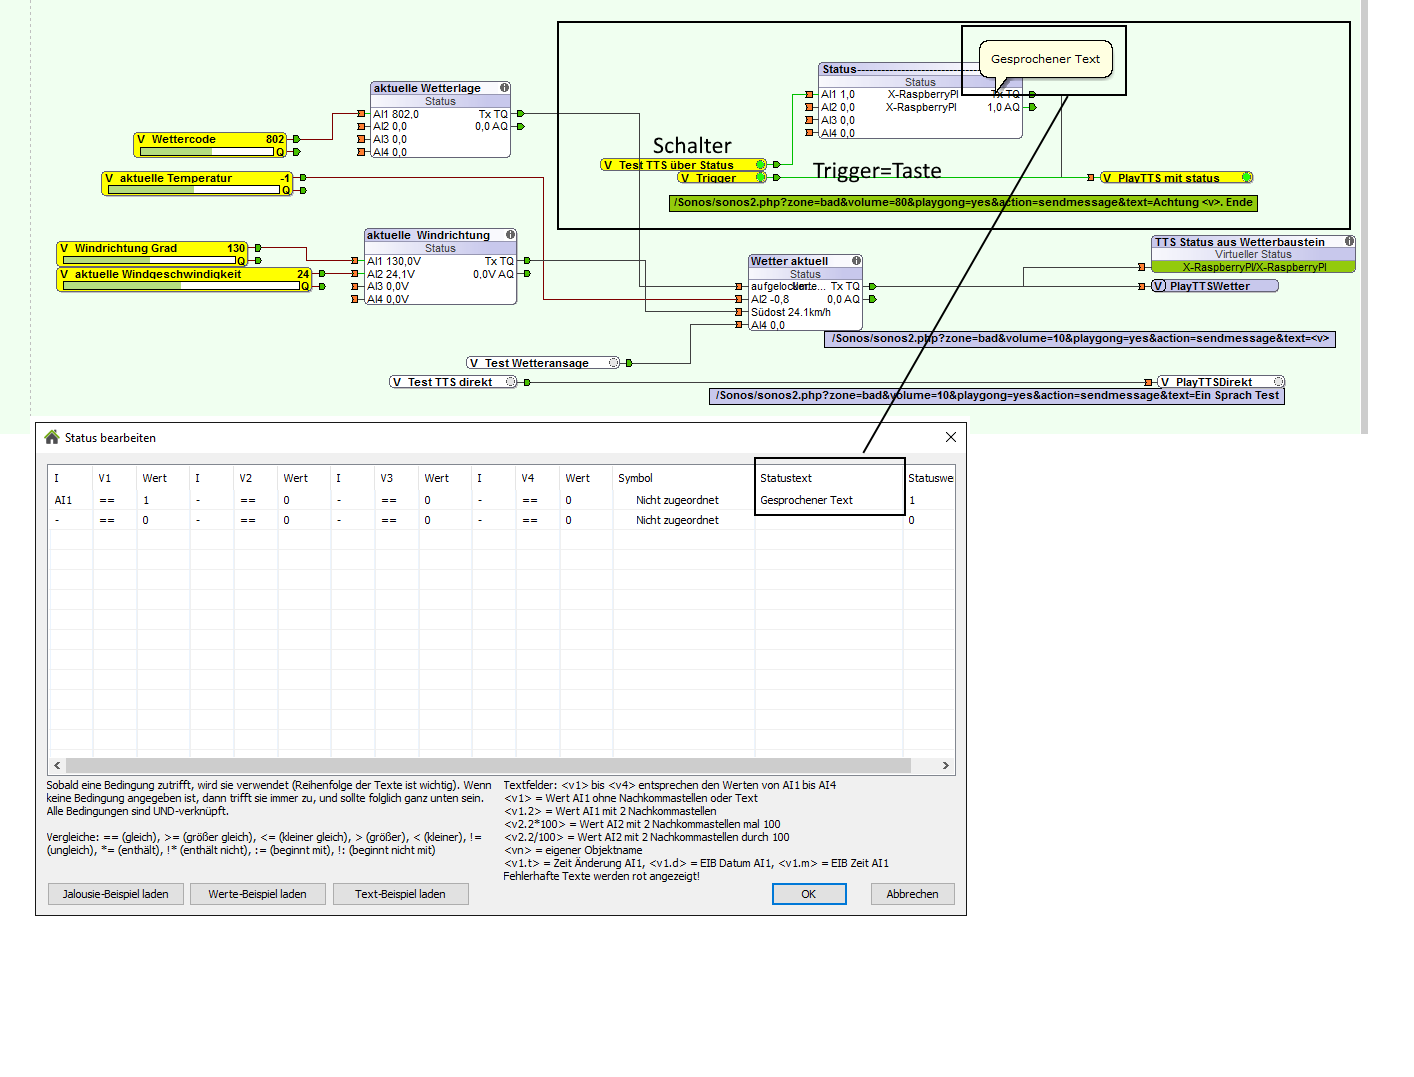Load the Text-Beispiel example
Screen dimensions: 1414x1077
pos(400,894)
